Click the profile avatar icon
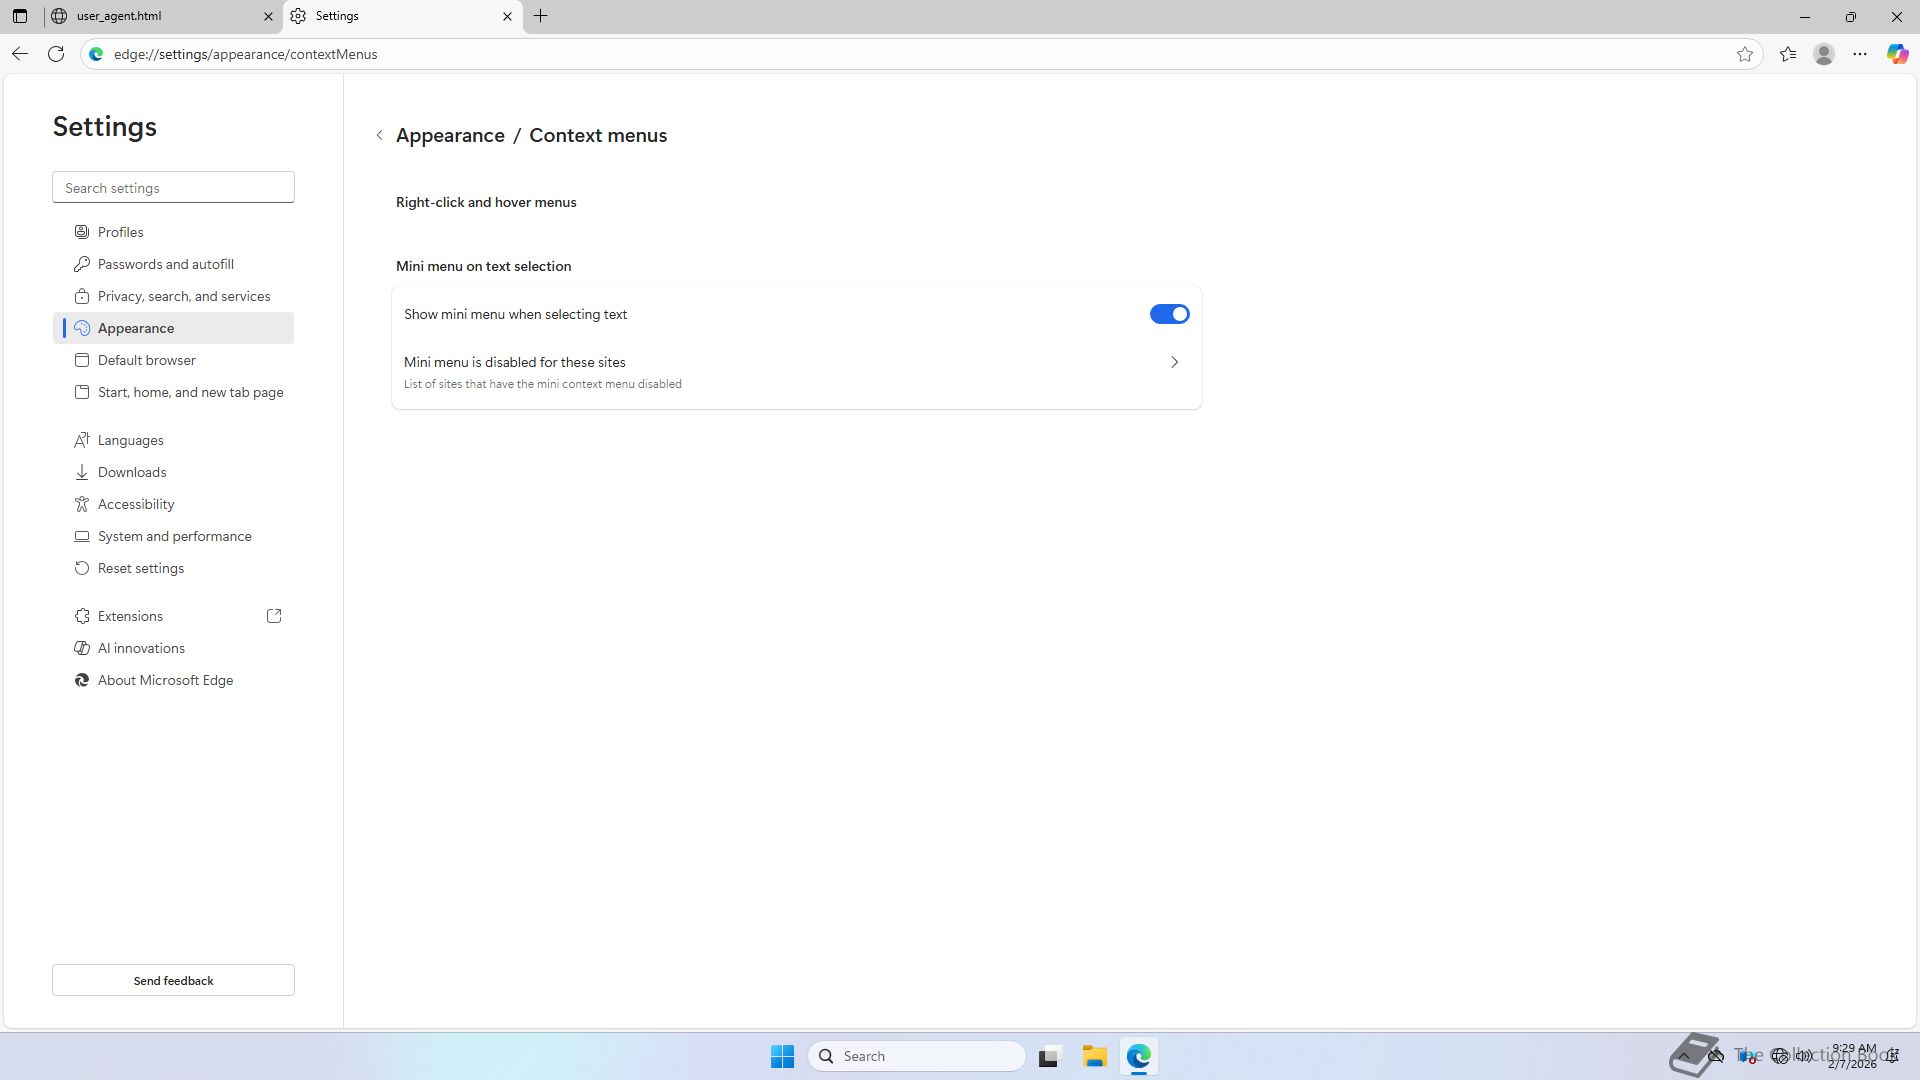 click(1824, 54)
